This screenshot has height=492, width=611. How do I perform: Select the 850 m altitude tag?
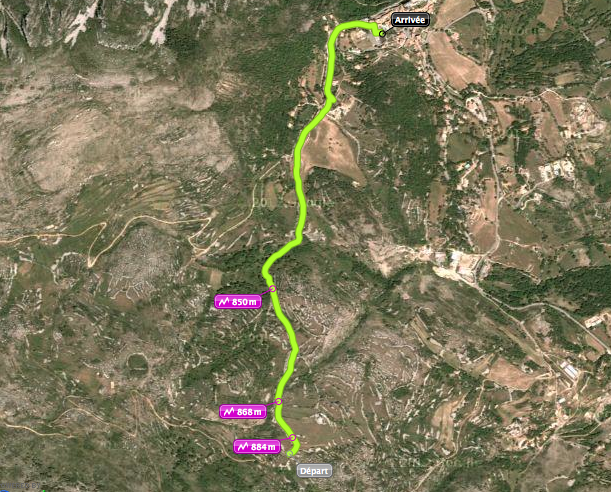point(238,302)
